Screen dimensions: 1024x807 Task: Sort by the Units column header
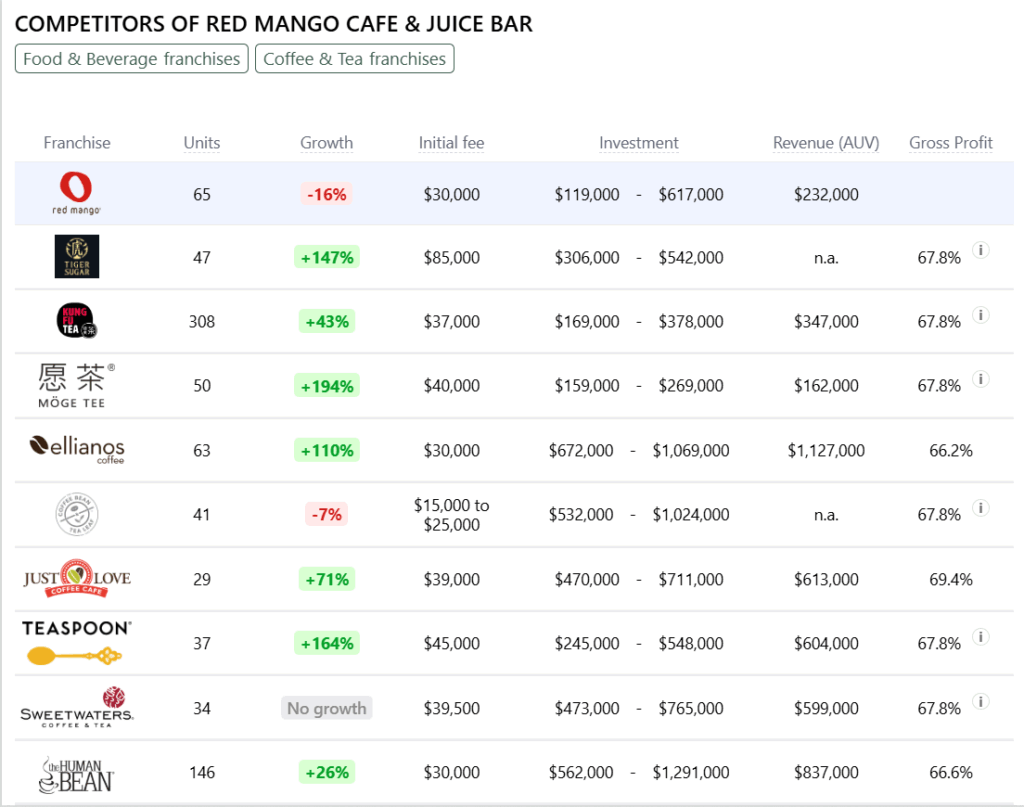[202, 142]
